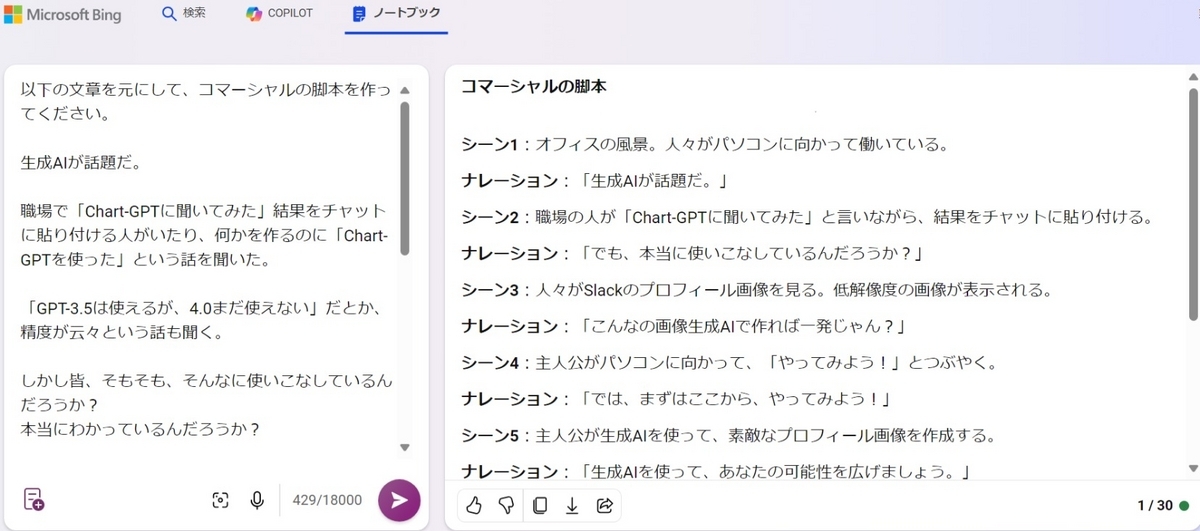The image size is (1200, 531).
Task: Give the response a thumbs down
Action: coord(507,506)
